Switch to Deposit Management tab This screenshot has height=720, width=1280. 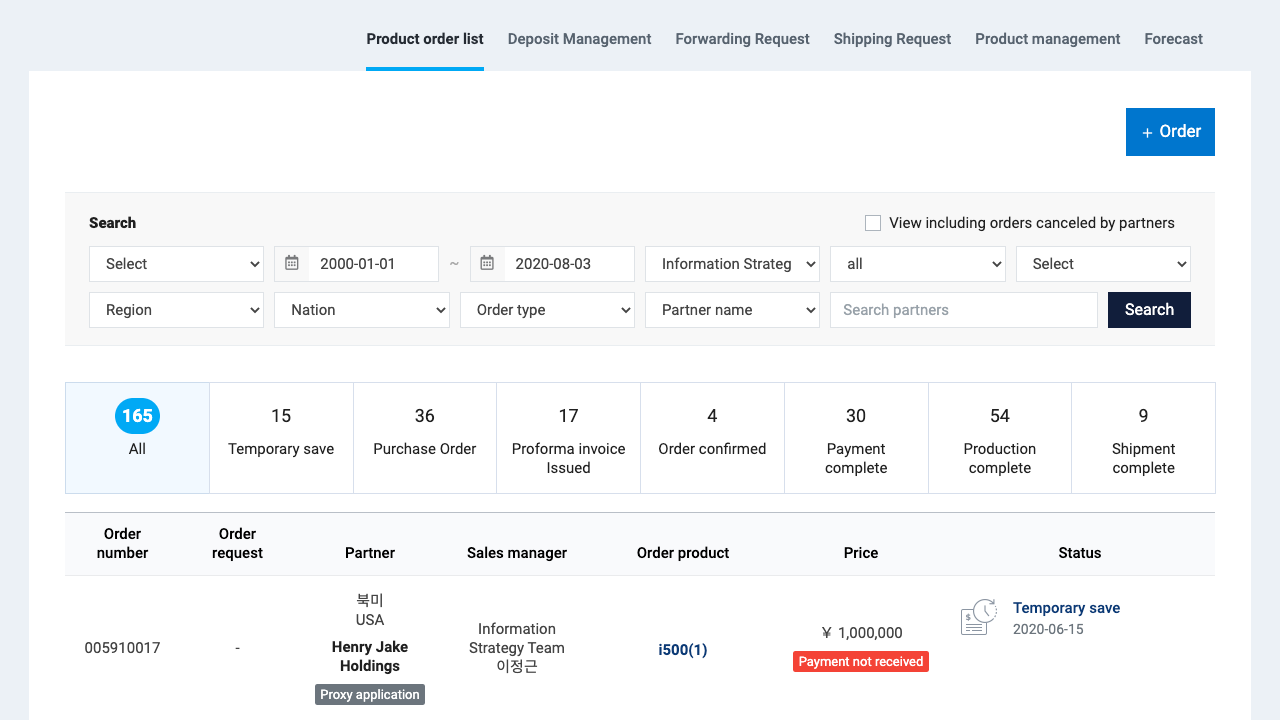tap(579, 39)
